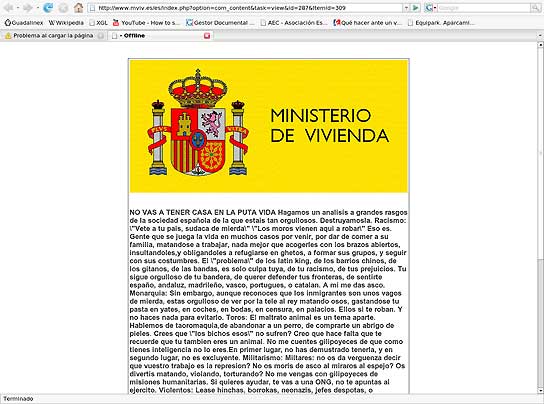Open the Guadalinex bookmark
Viewport: 544px width, 404px height.
pos(24,23)
